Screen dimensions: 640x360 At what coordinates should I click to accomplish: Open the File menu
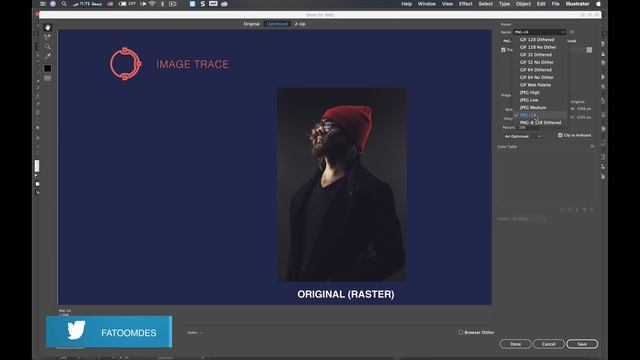pos(556,4)
